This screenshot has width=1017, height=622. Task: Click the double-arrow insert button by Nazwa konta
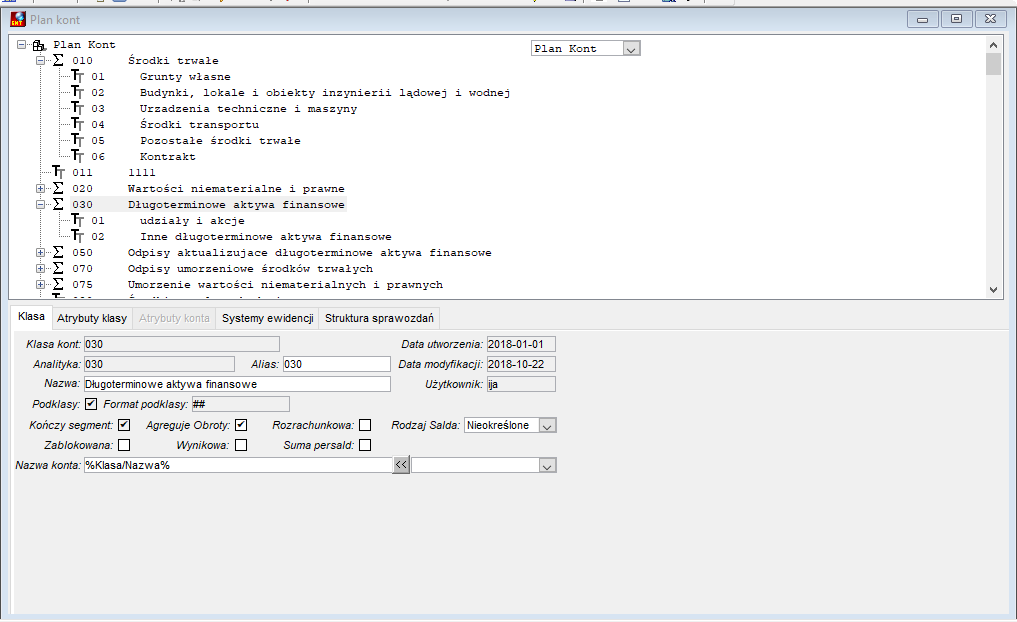(x=401, y=465)
